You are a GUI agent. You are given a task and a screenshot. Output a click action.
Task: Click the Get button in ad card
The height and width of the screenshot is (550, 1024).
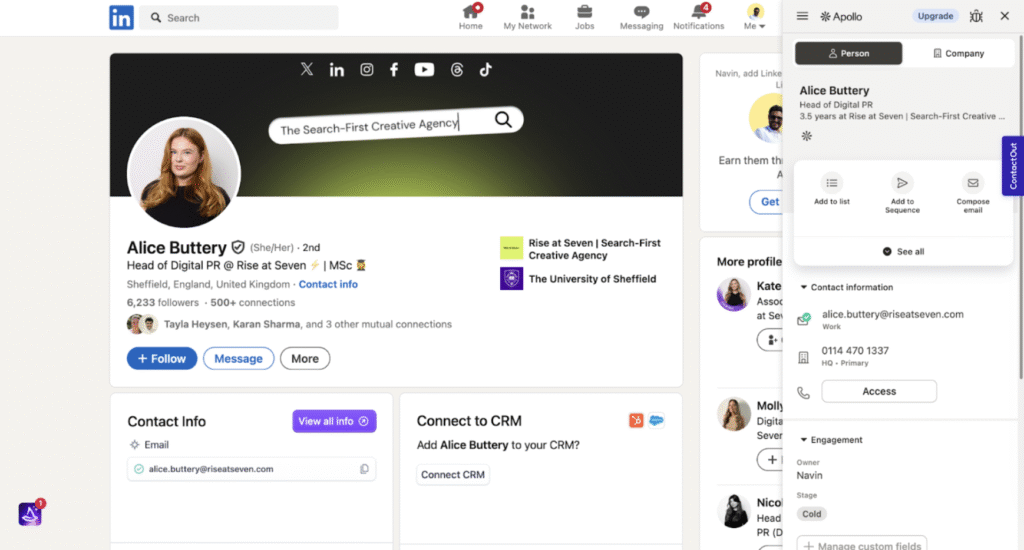(x=767, y=202)
